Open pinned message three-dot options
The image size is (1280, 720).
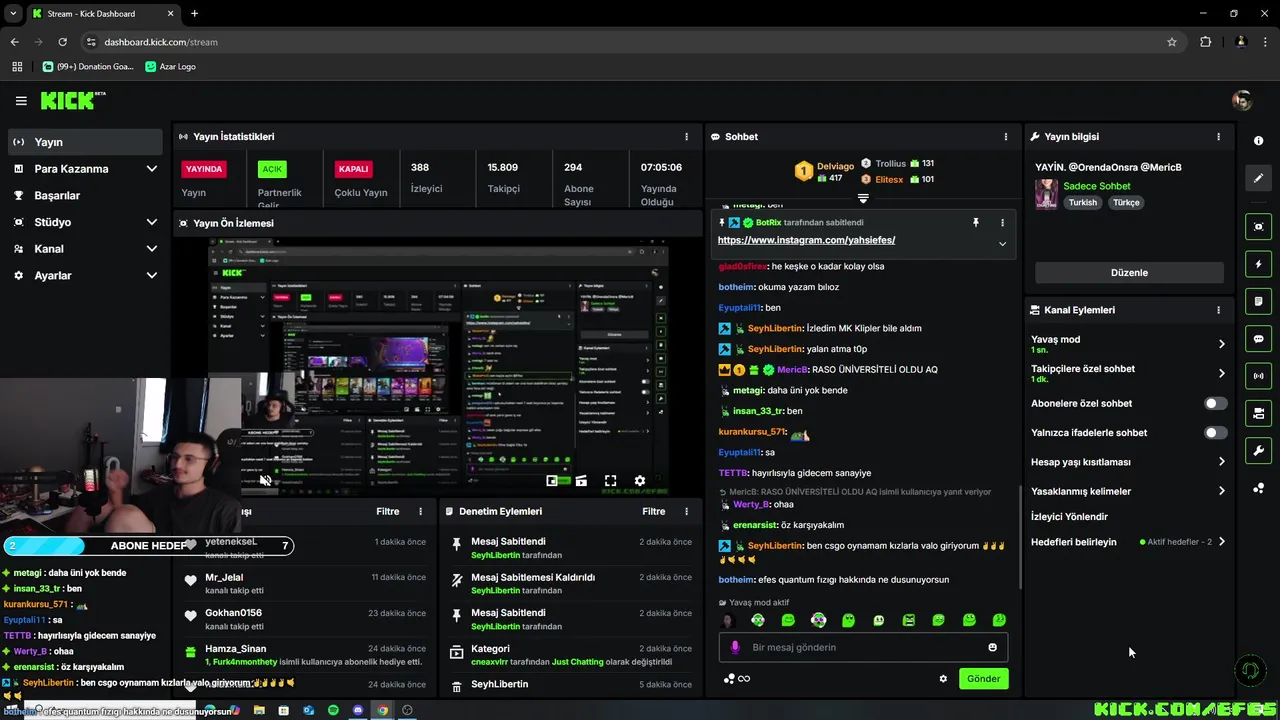coord(1002,222)
